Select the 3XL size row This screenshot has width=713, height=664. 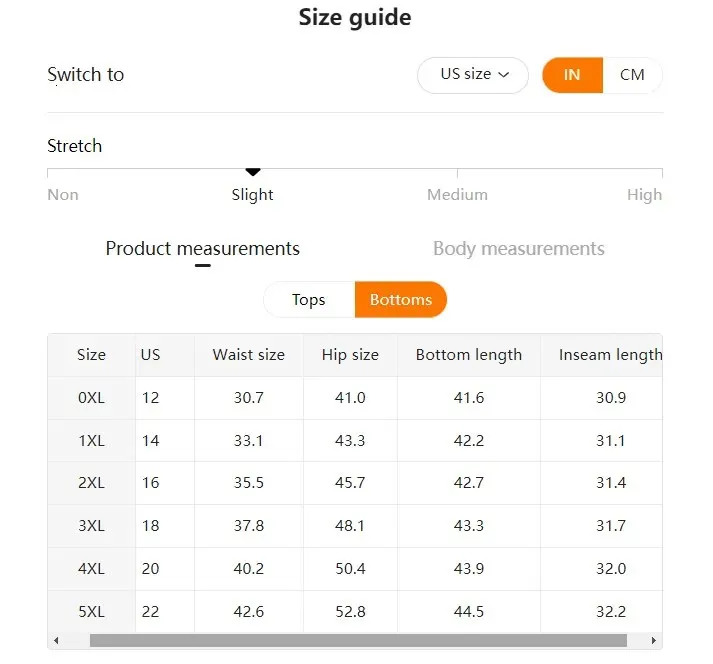355,526
